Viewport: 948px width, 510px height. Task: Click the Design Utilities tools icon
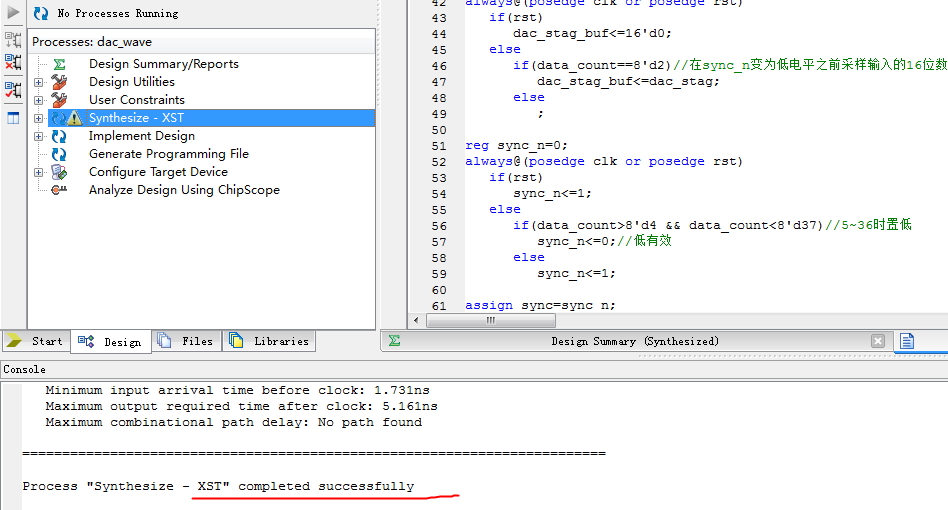point(59,82)
